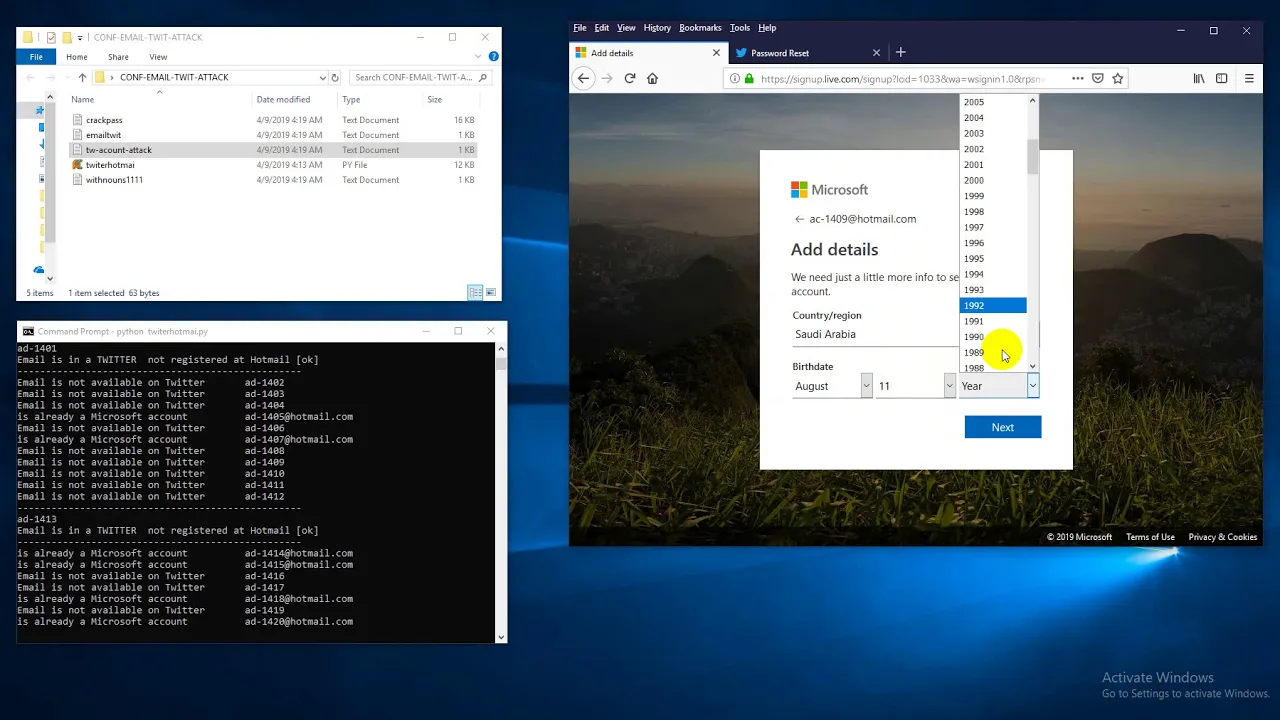The image size is (1280, 720).
Task: Open Explorer View ribbon tab
Action: (158, 57)
